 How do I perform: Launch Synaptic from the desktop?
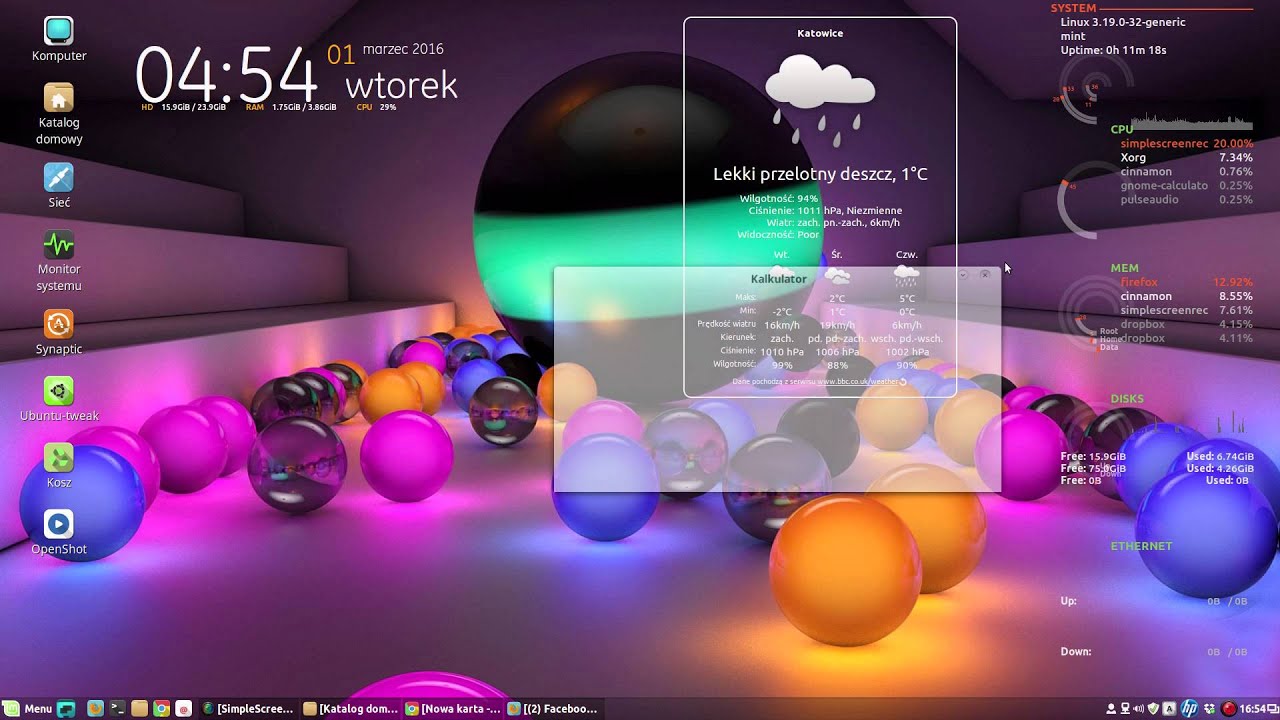click(59, 333)
